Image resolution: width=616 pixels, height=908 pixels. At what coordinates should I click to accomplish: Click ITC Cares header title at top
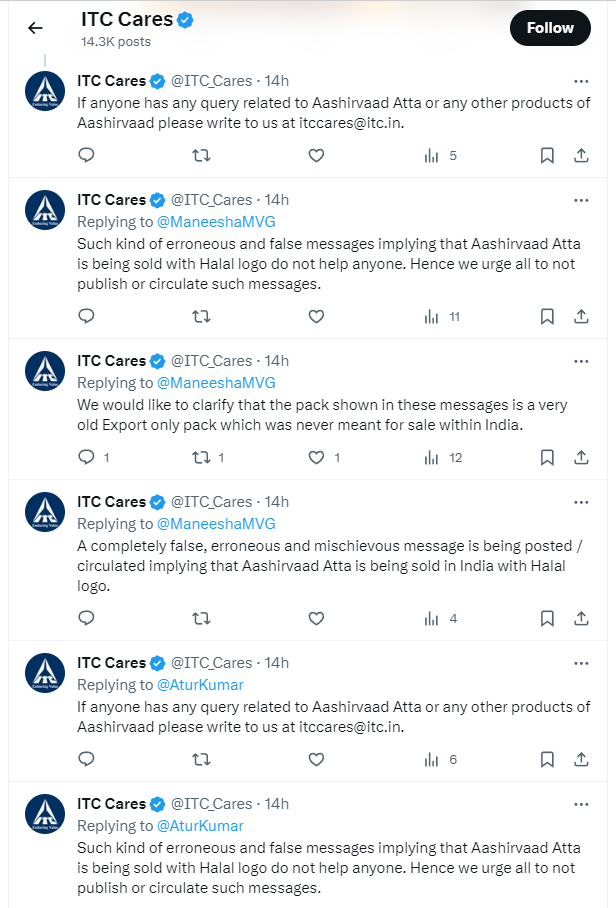pos(126,19)
